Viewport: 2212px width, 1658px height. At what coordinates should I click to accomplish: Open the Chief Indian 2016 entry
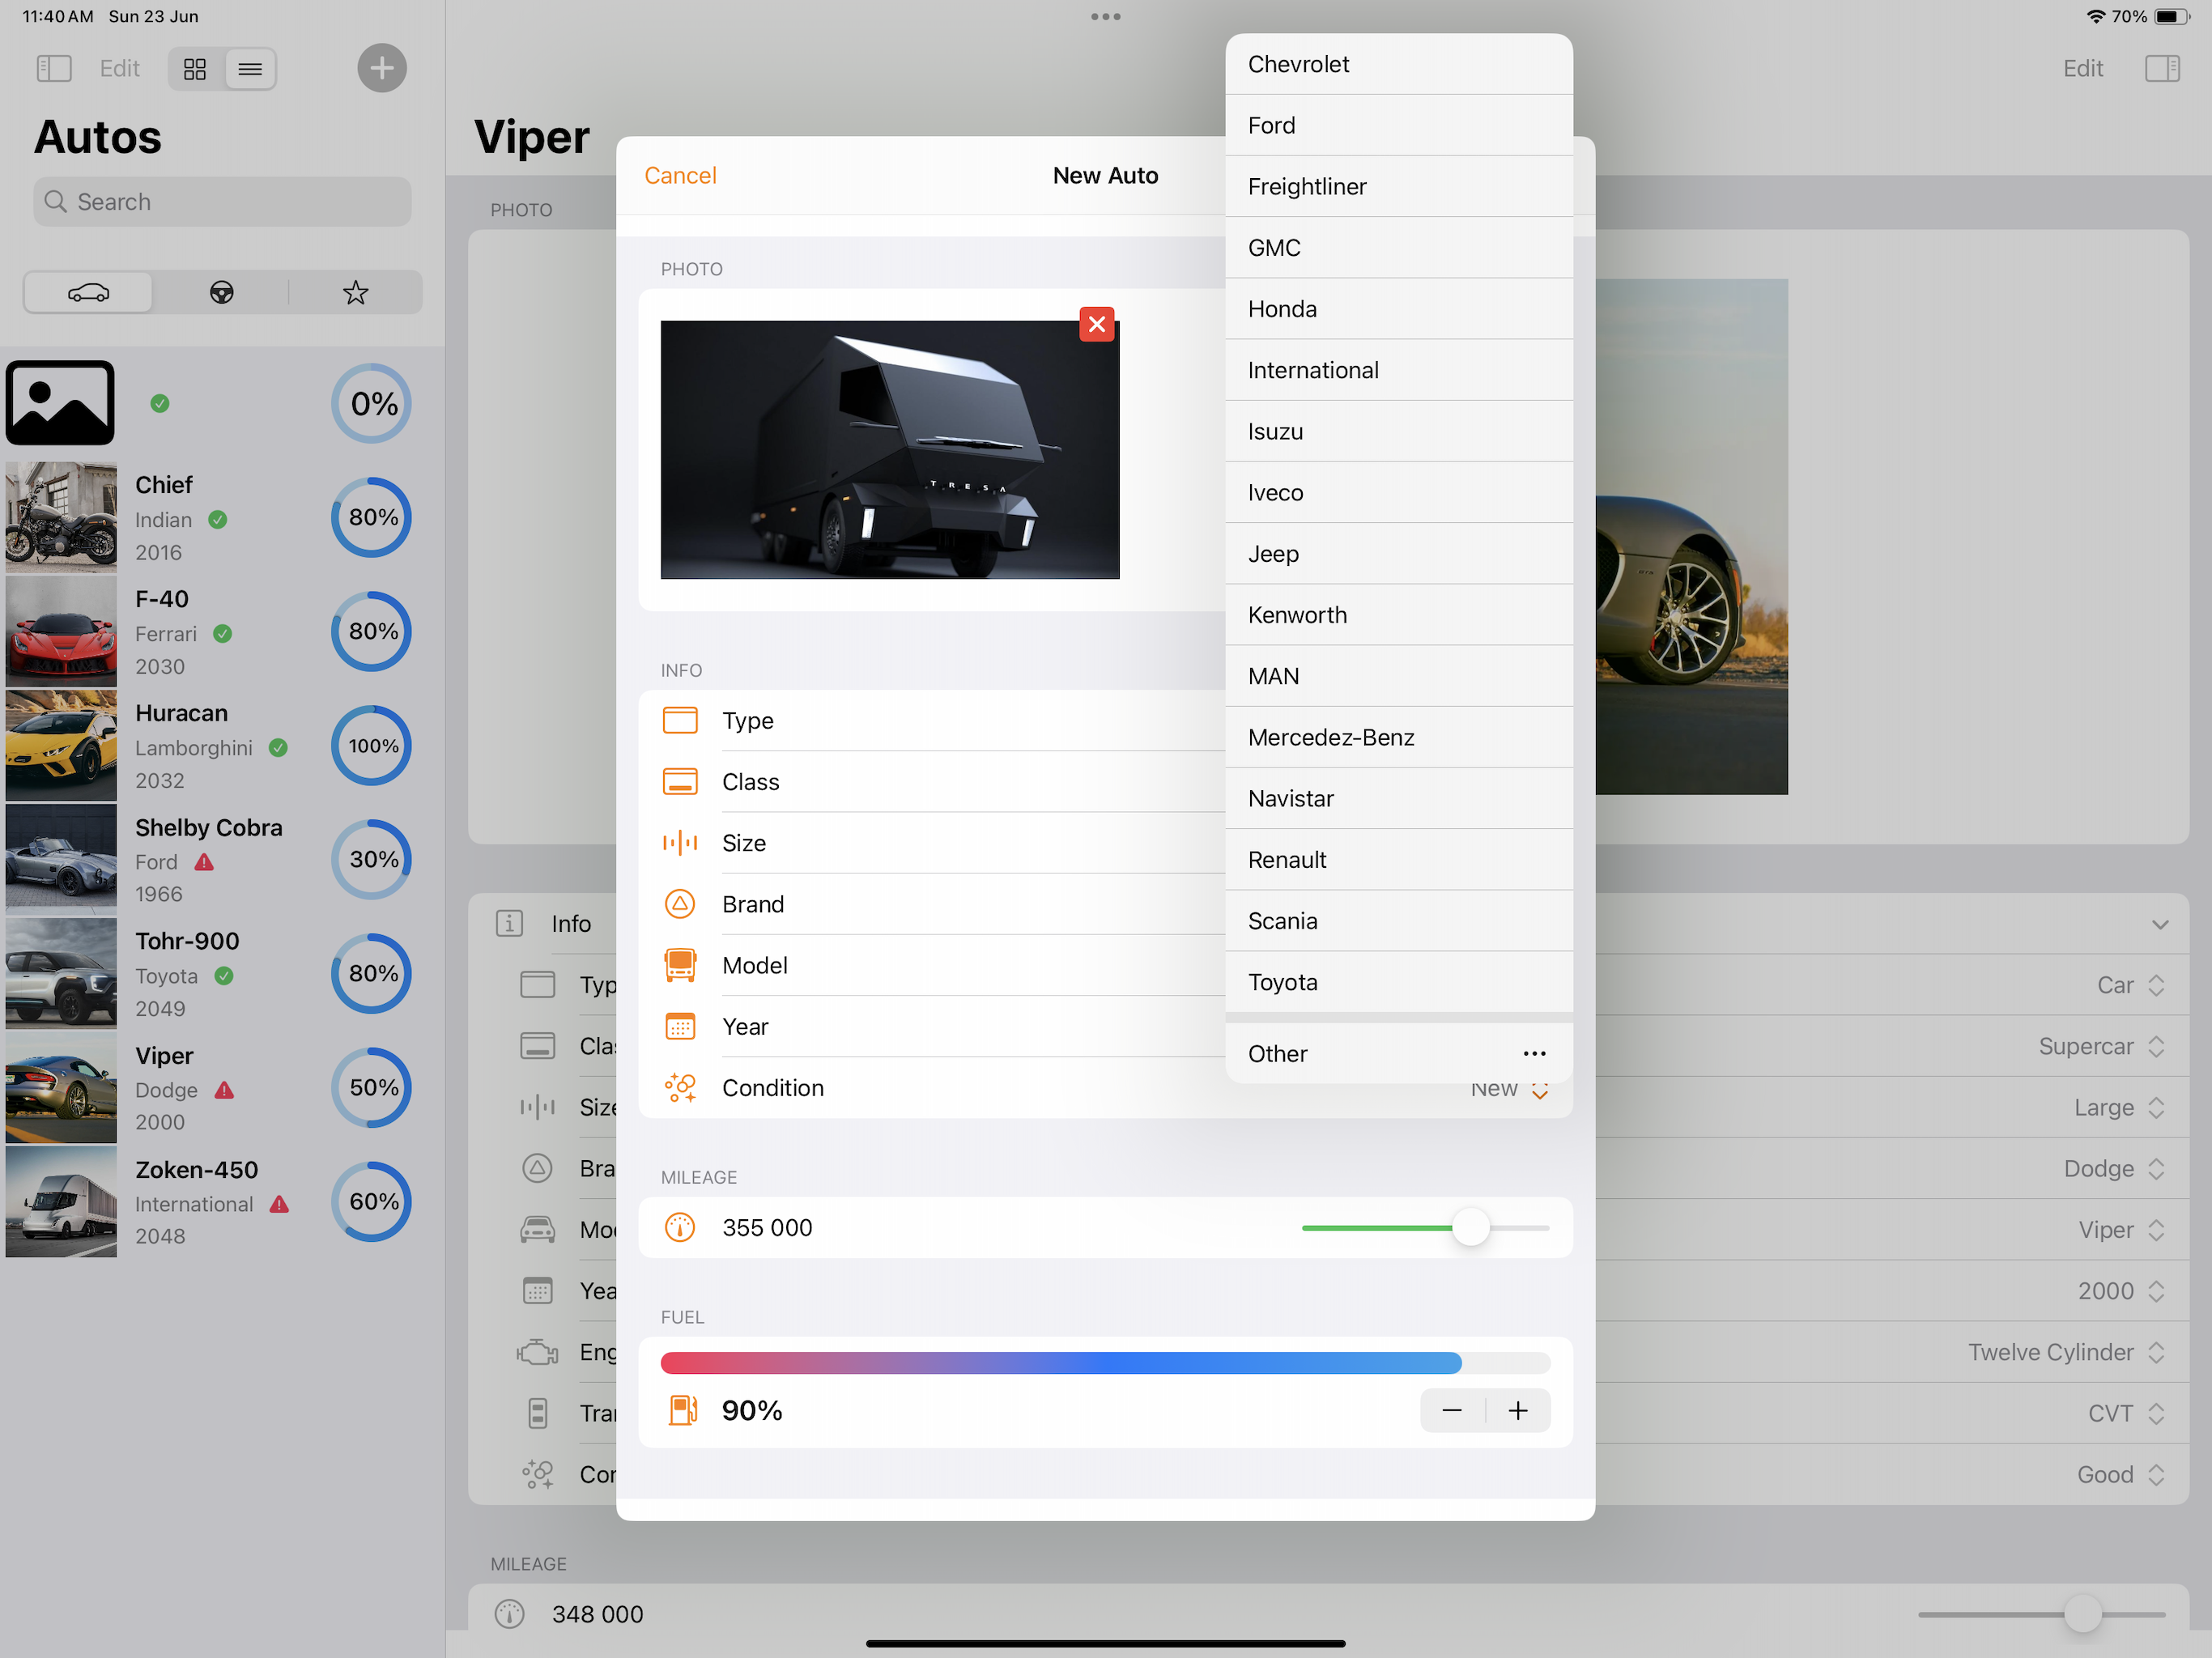222,517
